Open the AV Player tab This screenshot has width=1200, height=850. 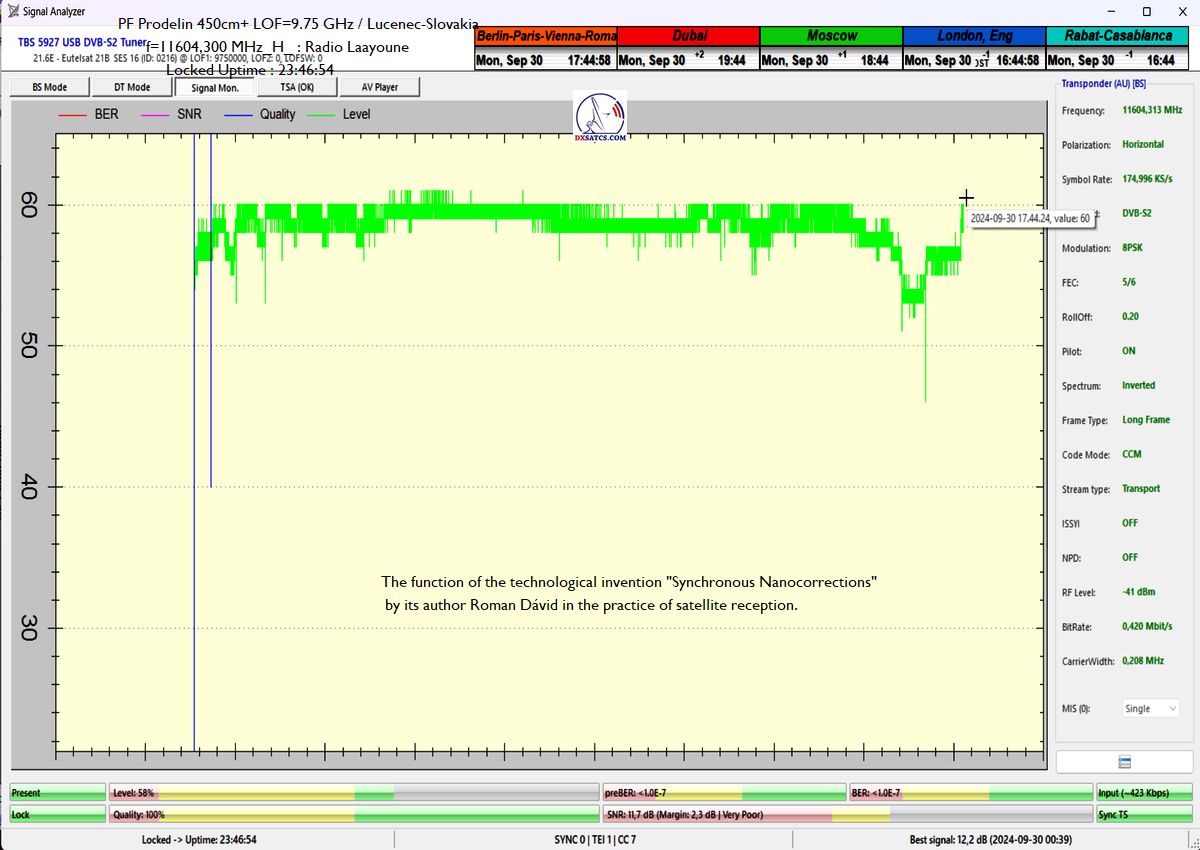click(379, 87)
